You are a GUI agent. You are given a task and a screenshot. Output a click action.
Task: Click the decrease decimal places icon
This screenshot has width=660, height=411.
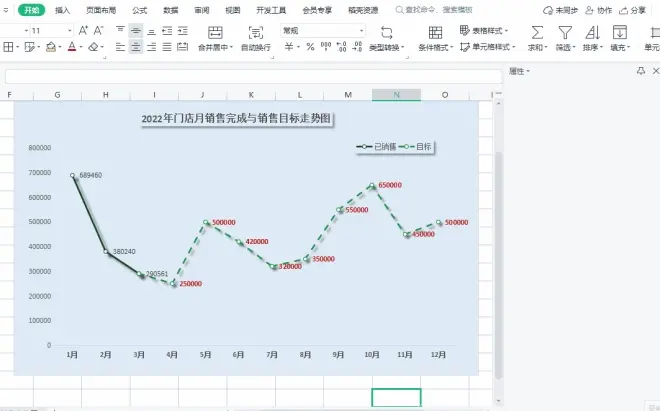tap(357, 47)
